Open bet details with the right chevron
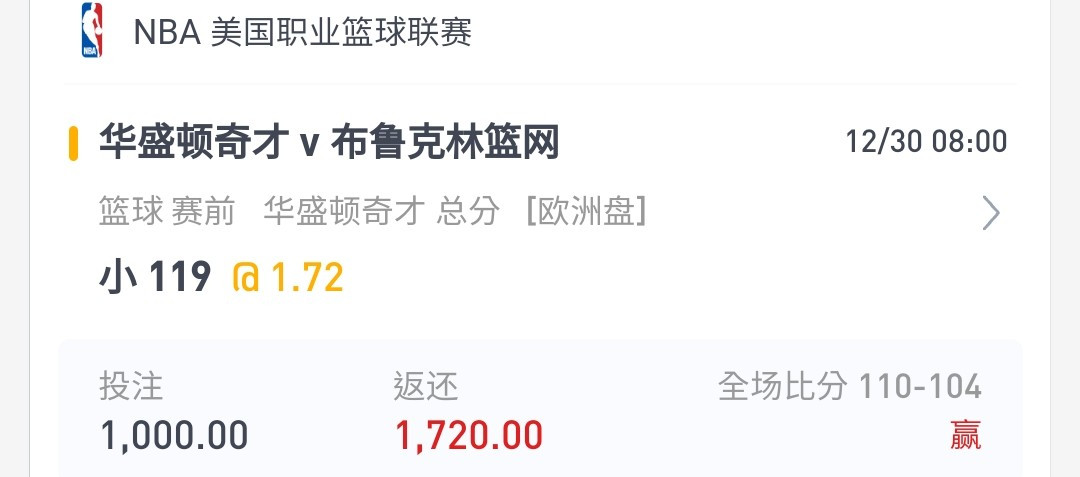 [990, 213]
